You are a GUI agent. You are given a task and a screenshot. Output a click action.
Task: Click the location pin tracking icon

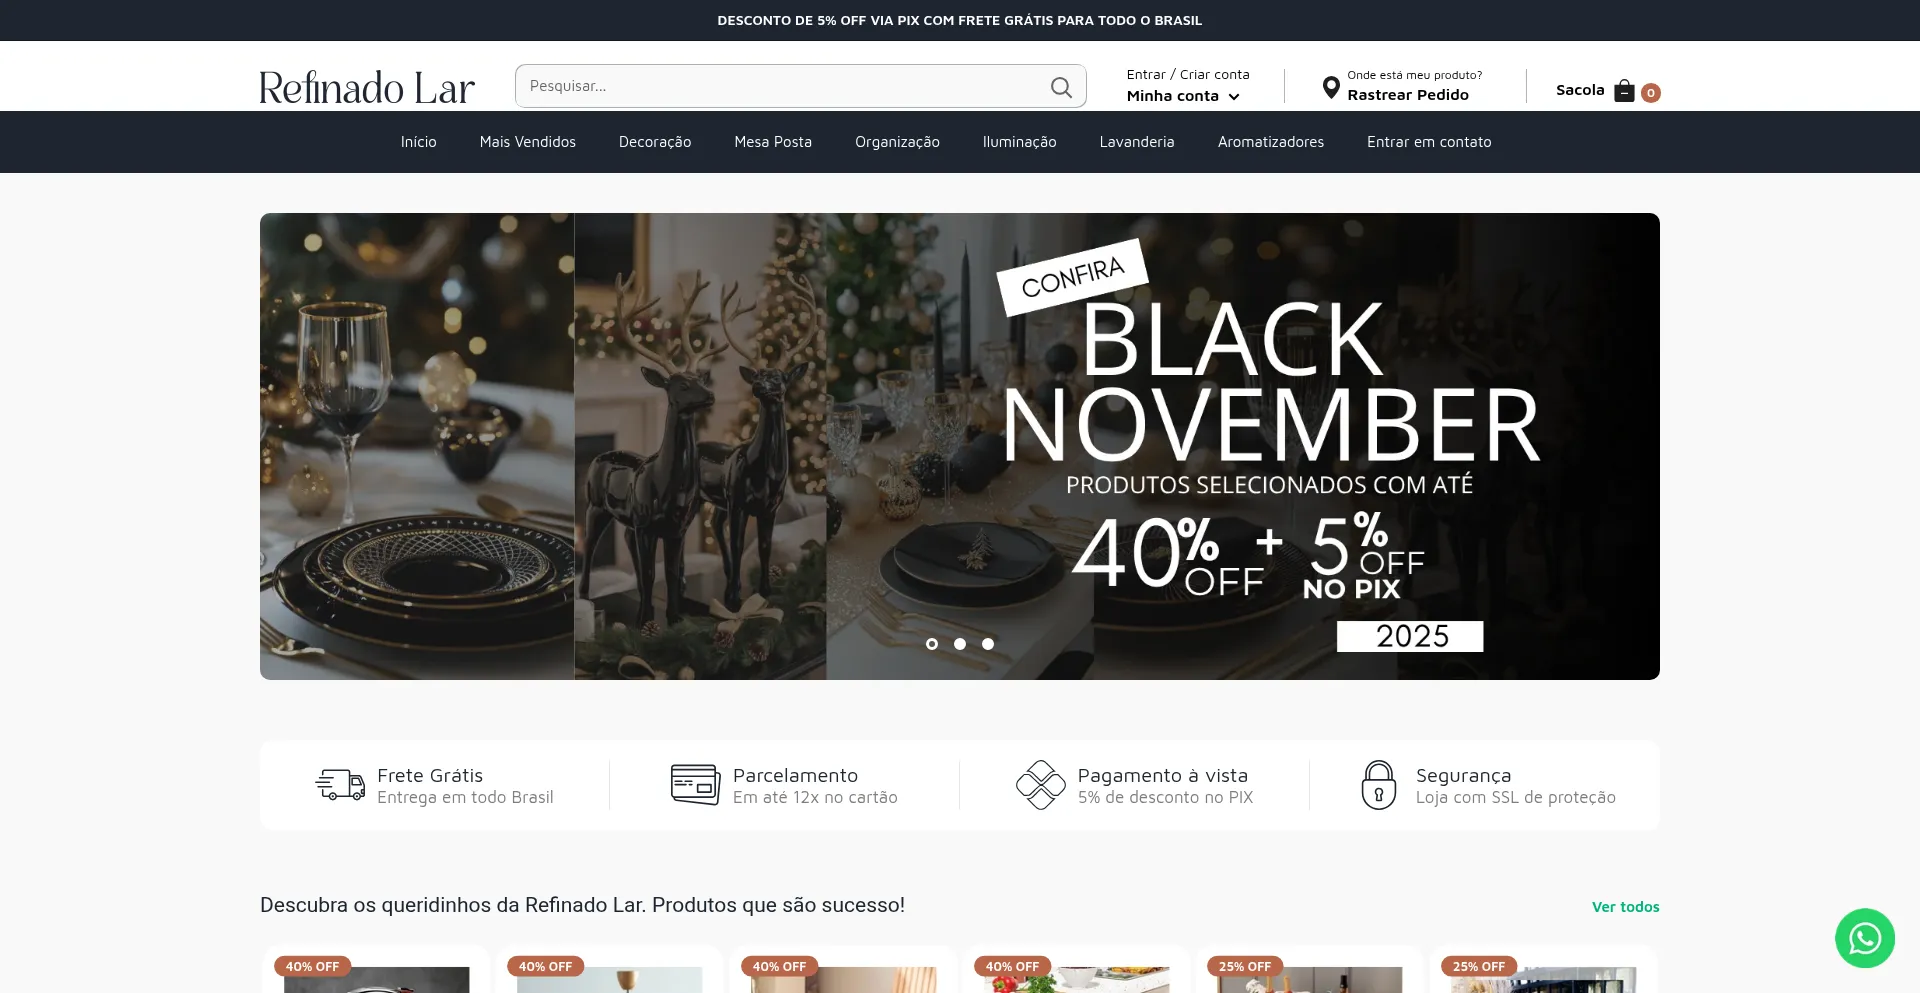click(1331, 88)
